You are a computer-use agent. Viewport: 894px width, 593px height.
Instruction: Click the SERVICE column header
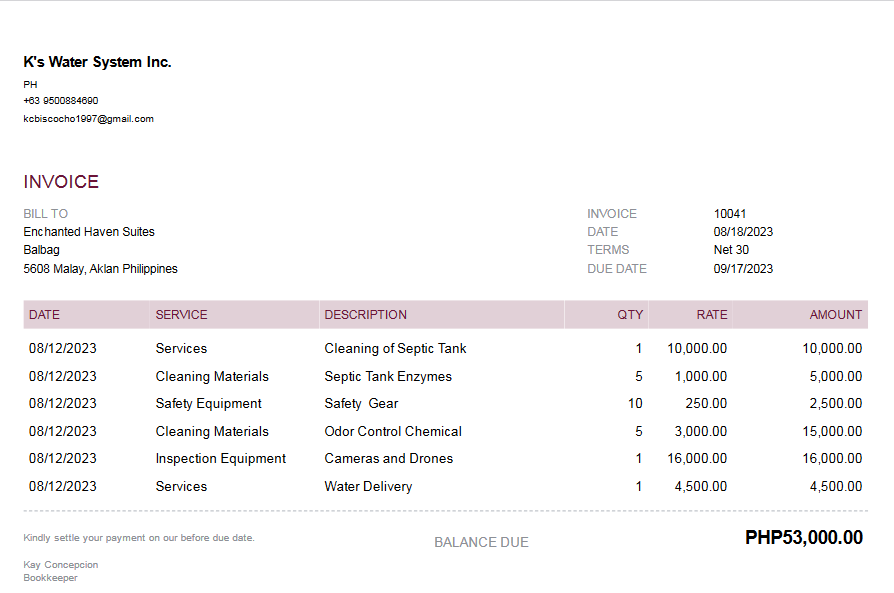182,315
